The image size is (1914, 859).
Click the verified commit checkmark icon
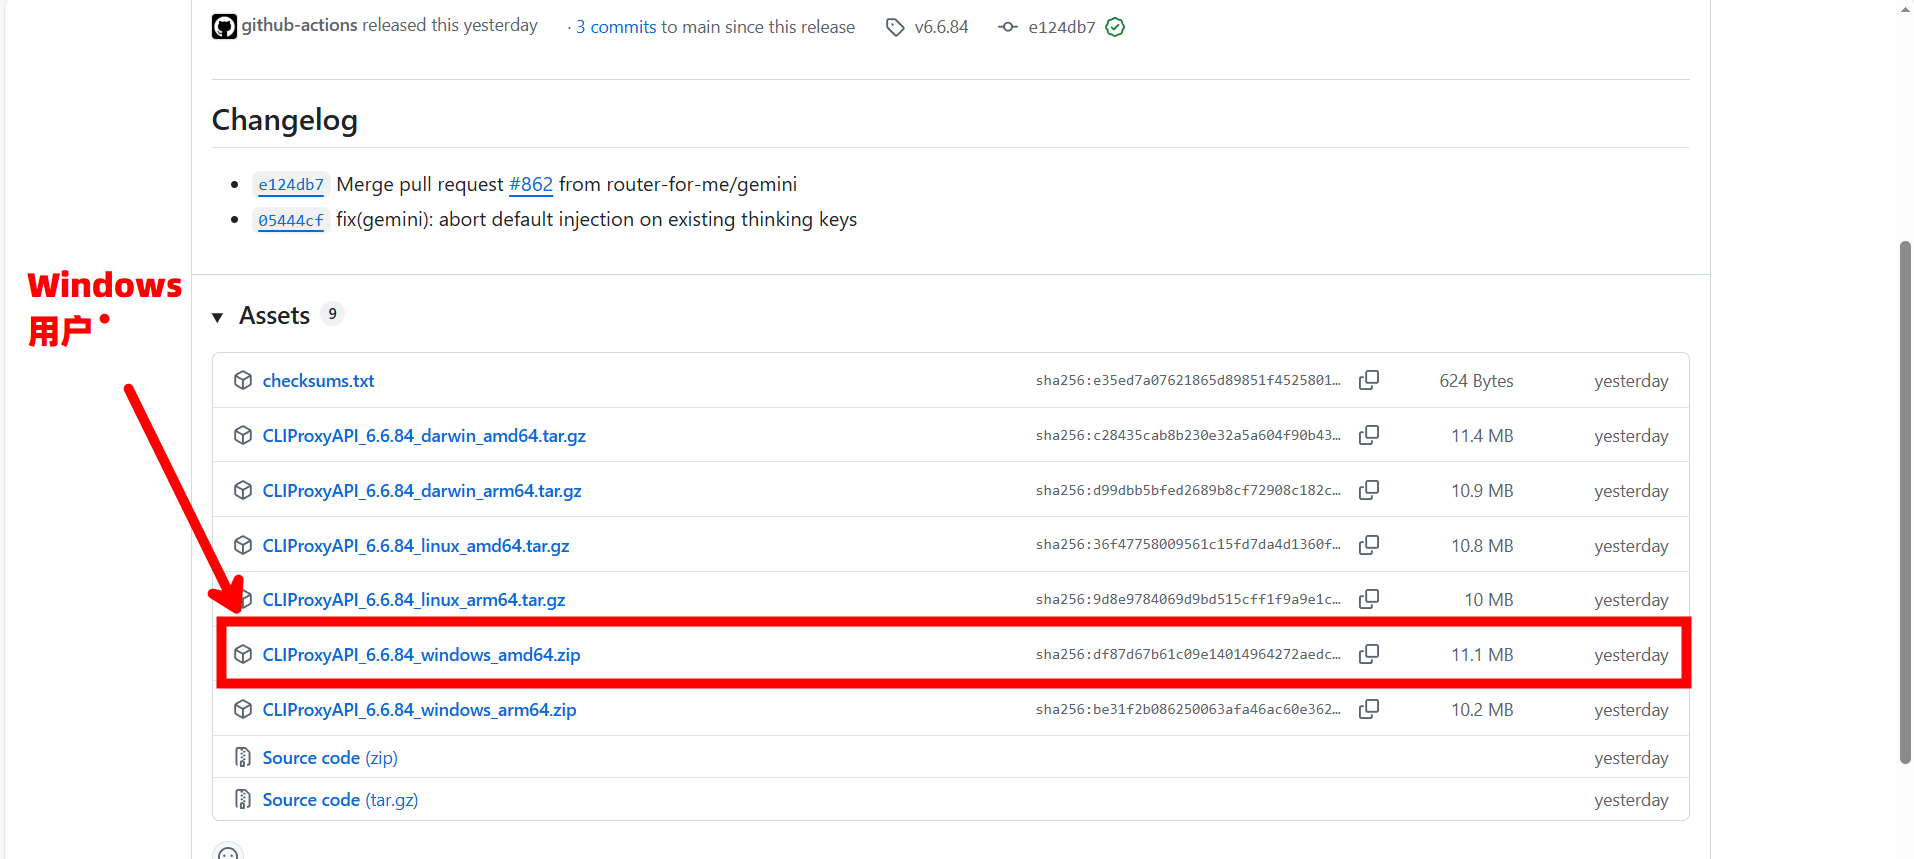1115,27
